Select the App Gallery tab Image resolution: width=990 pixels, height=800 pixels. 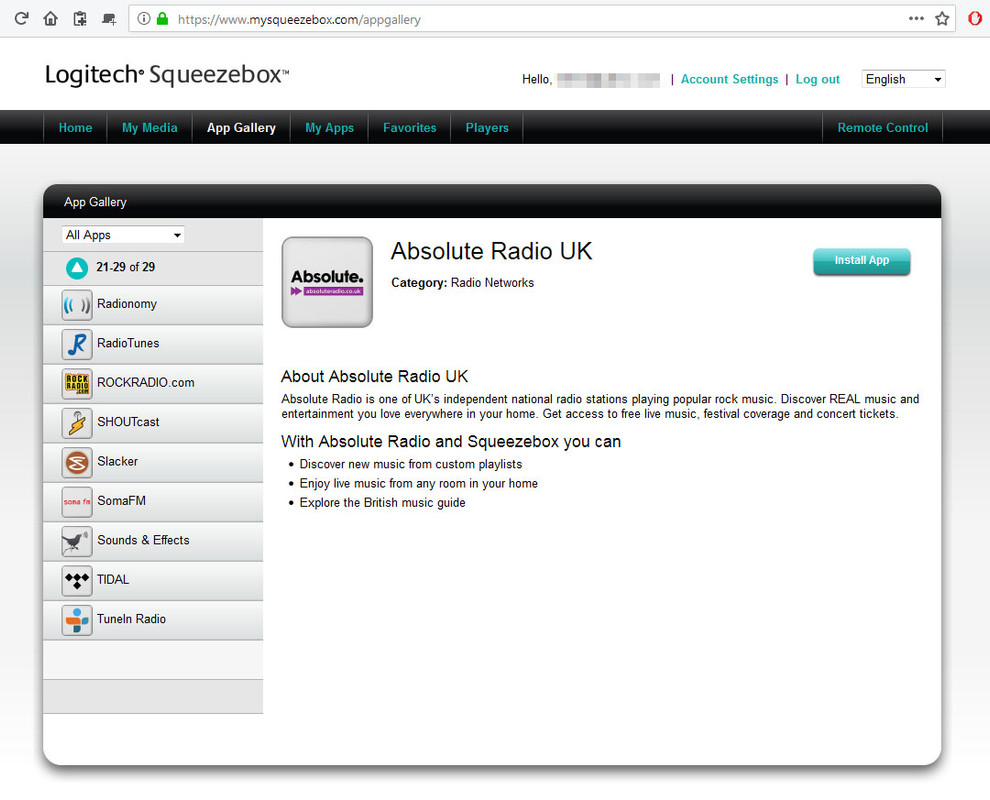[241, 128]
